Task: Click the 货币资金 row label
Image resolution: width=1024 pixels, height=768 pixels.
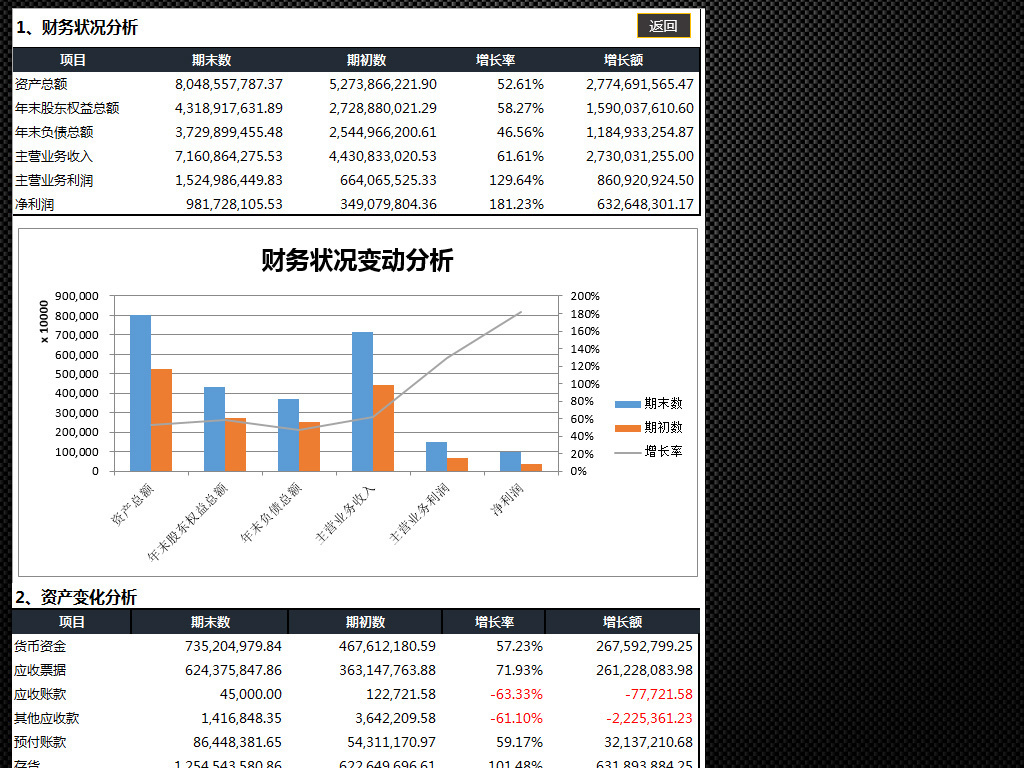Action: coord(40,647)
